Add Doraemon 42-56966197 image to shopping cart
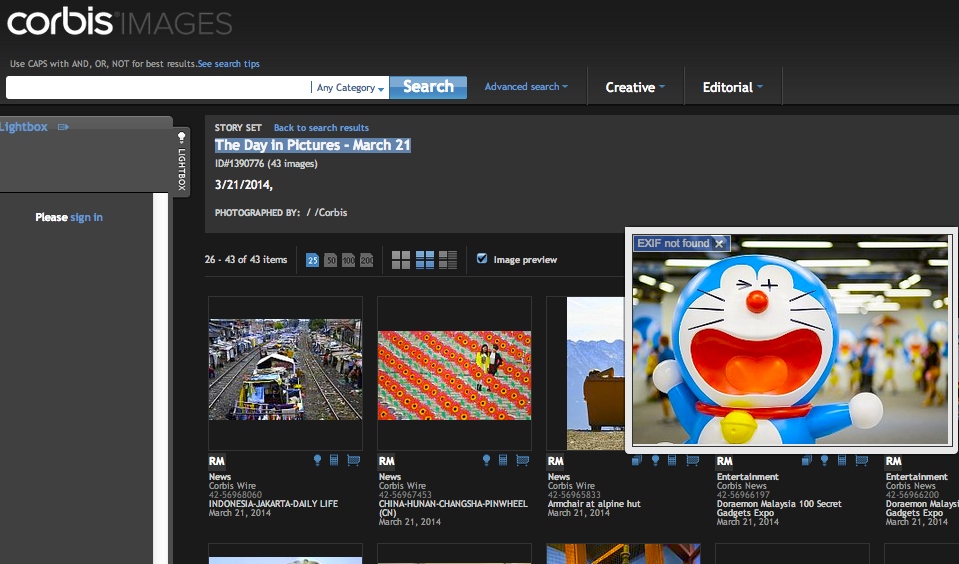959x564 pixels. click(861, 460)
